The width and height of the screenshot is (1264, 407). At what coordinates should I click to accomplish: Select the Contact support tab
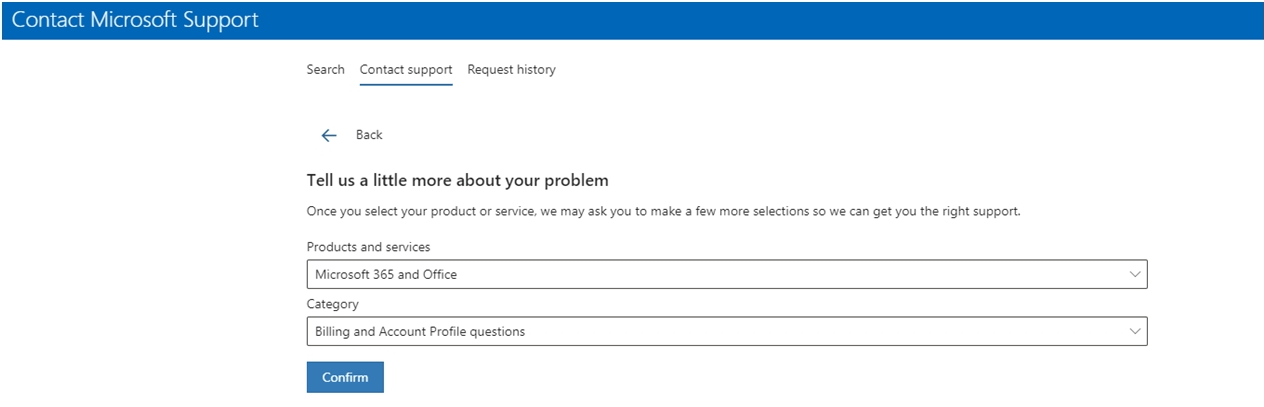point(406,70)
